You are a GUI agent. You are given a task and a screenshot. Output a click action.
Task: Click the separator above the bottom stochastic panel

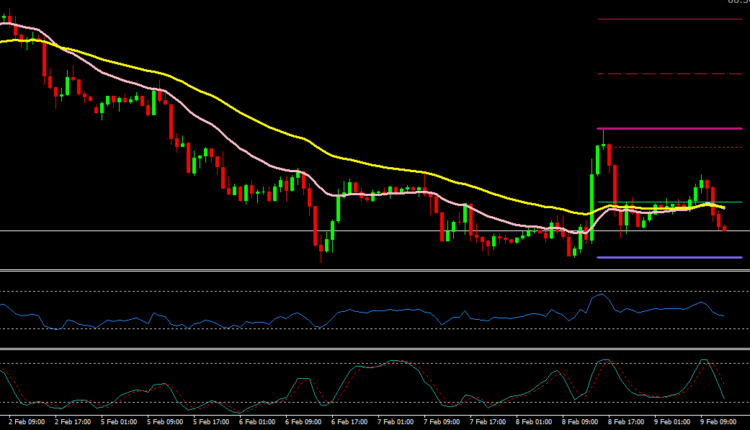click(375, 349)
